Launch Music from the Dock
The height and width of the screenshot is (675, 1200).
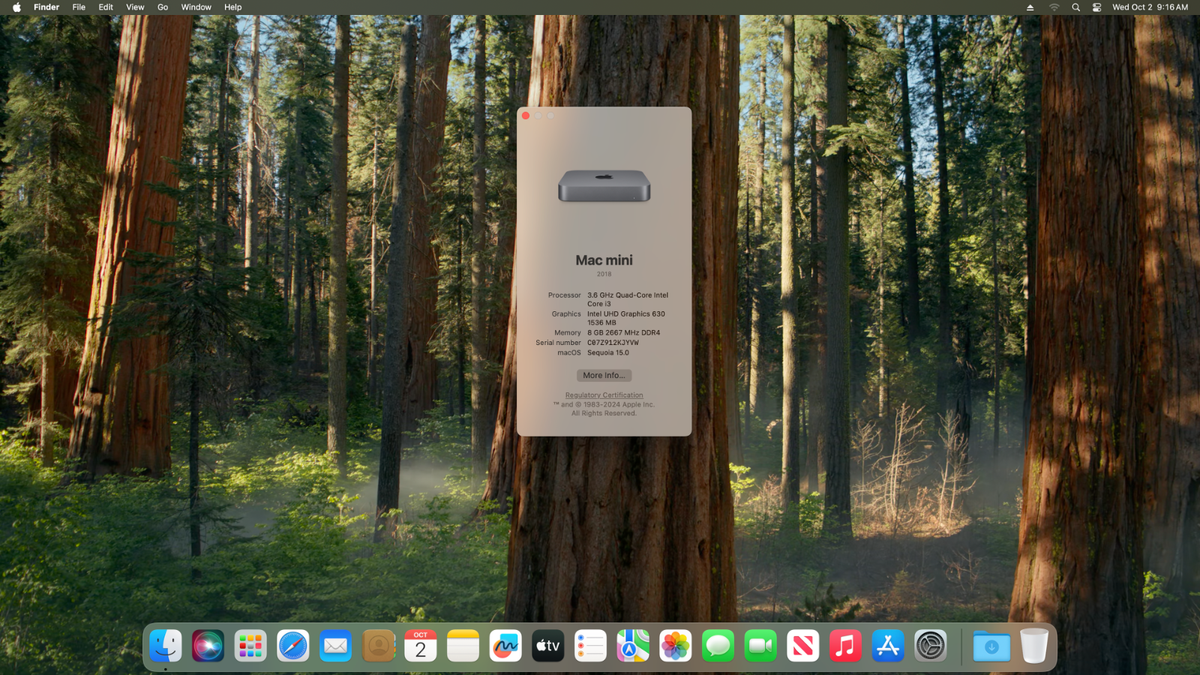pyautogui.click(x=845, y=646)
